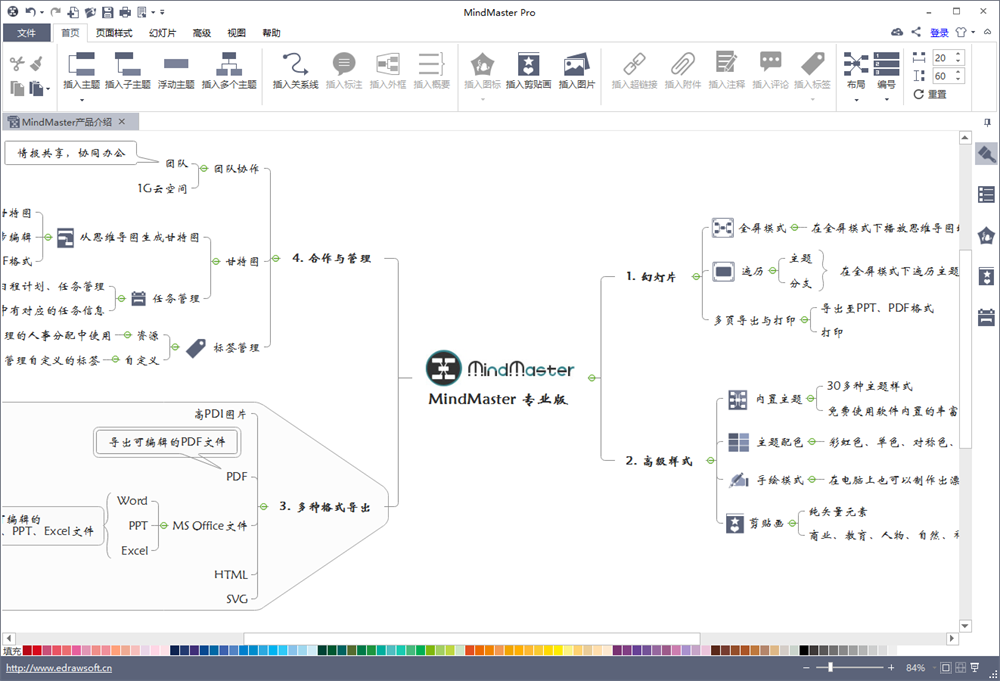The image size is (1000, 681).
Task: Collapse the branch toggle next to 2. 高级样式
Action: 710,460
